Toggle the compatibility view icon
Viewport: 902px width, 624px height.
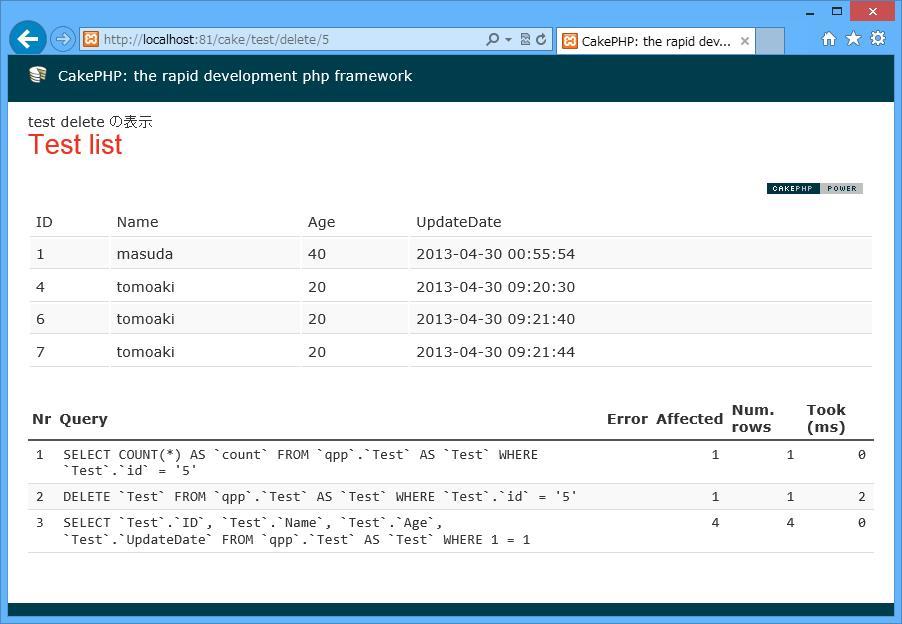(x=525, y=40)
